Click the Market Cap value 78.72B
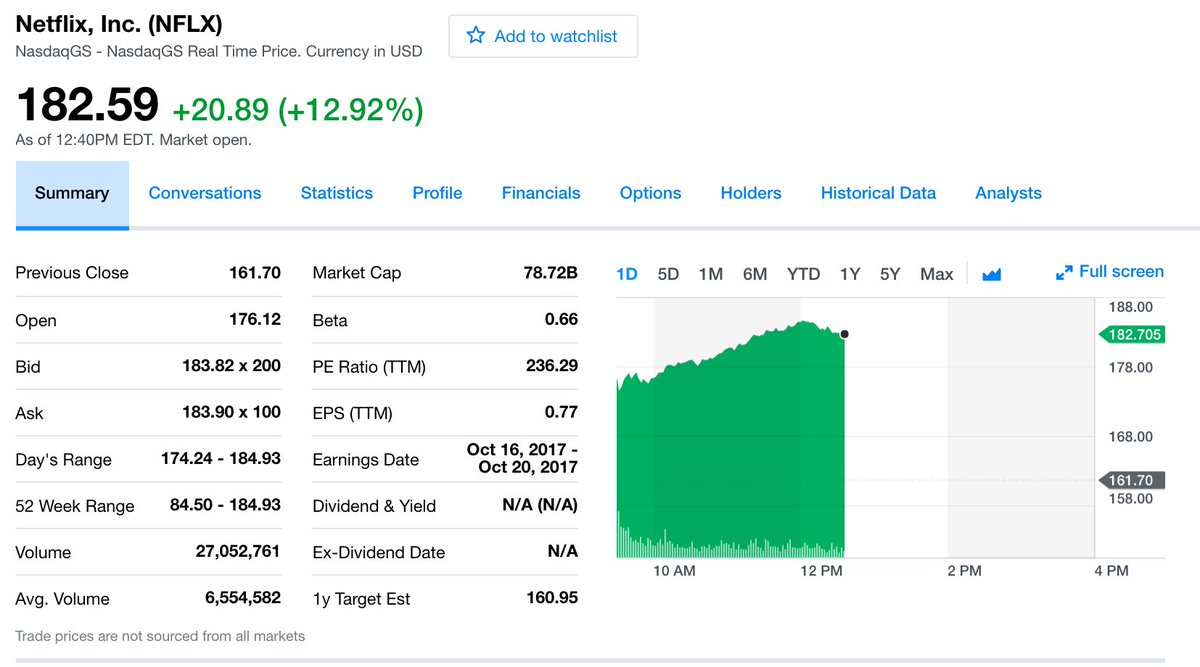The height and width of the screenshot is (667, 1200). 551,272
